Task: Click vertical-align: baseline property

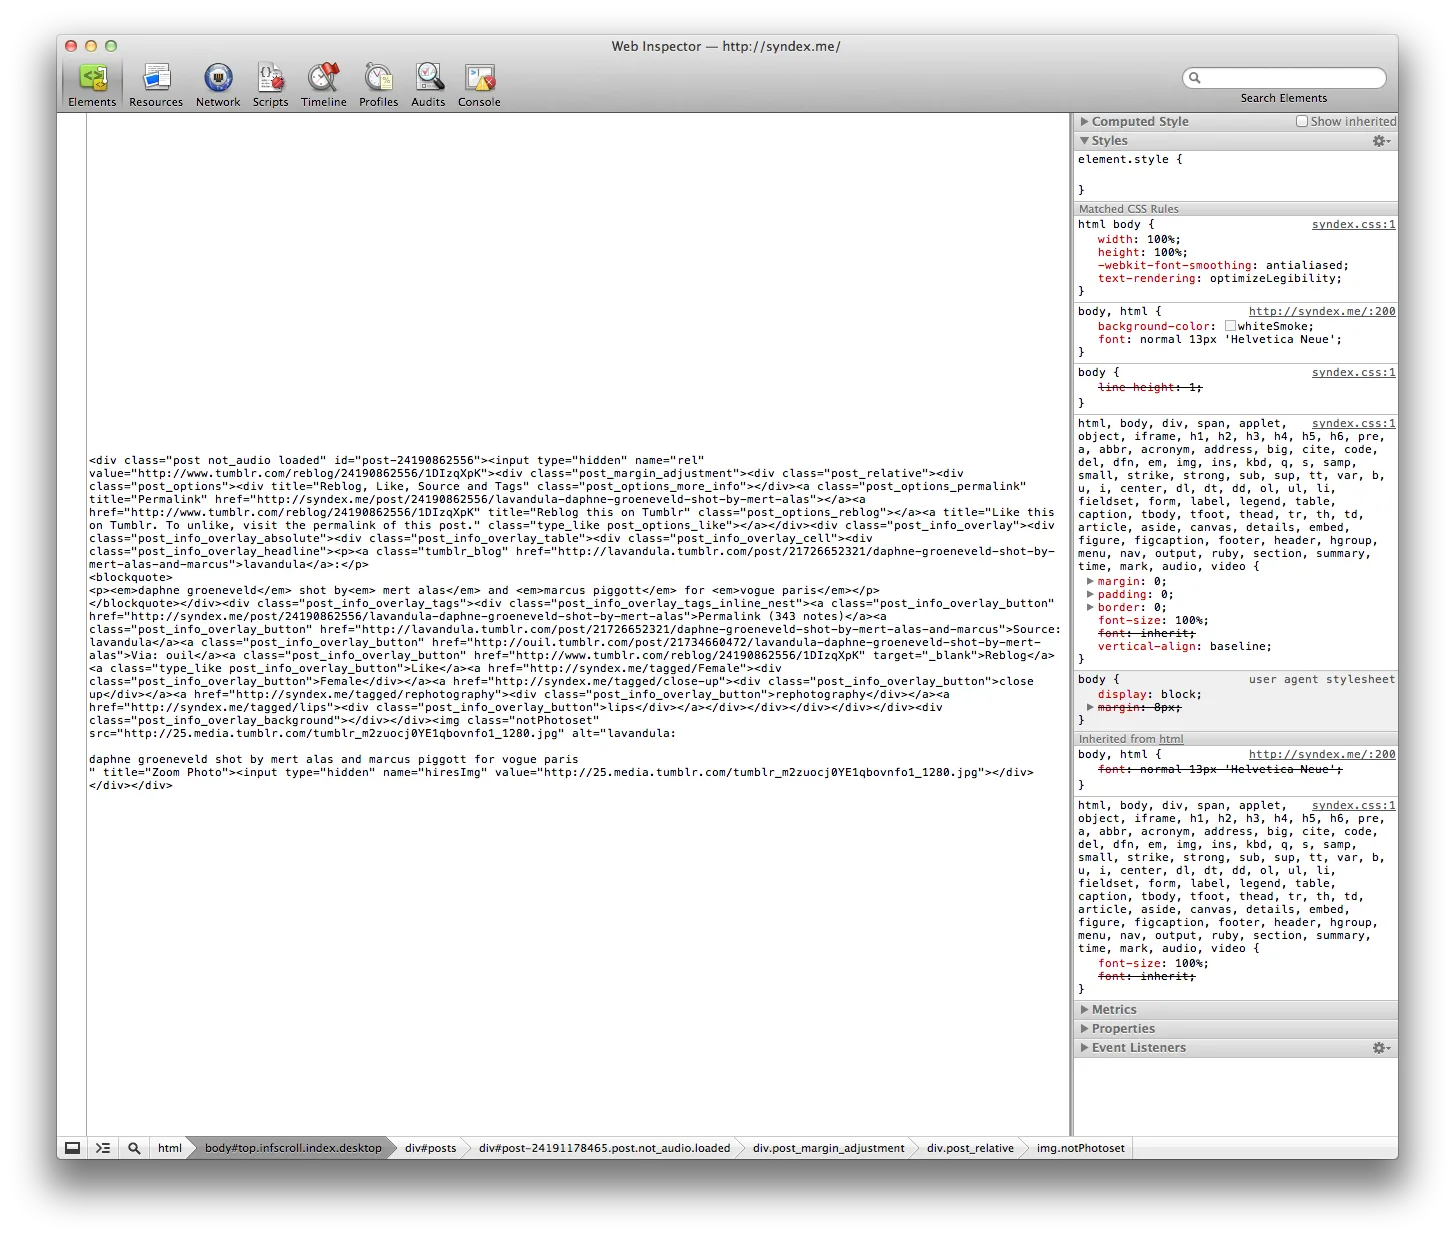Action: 1185,646
